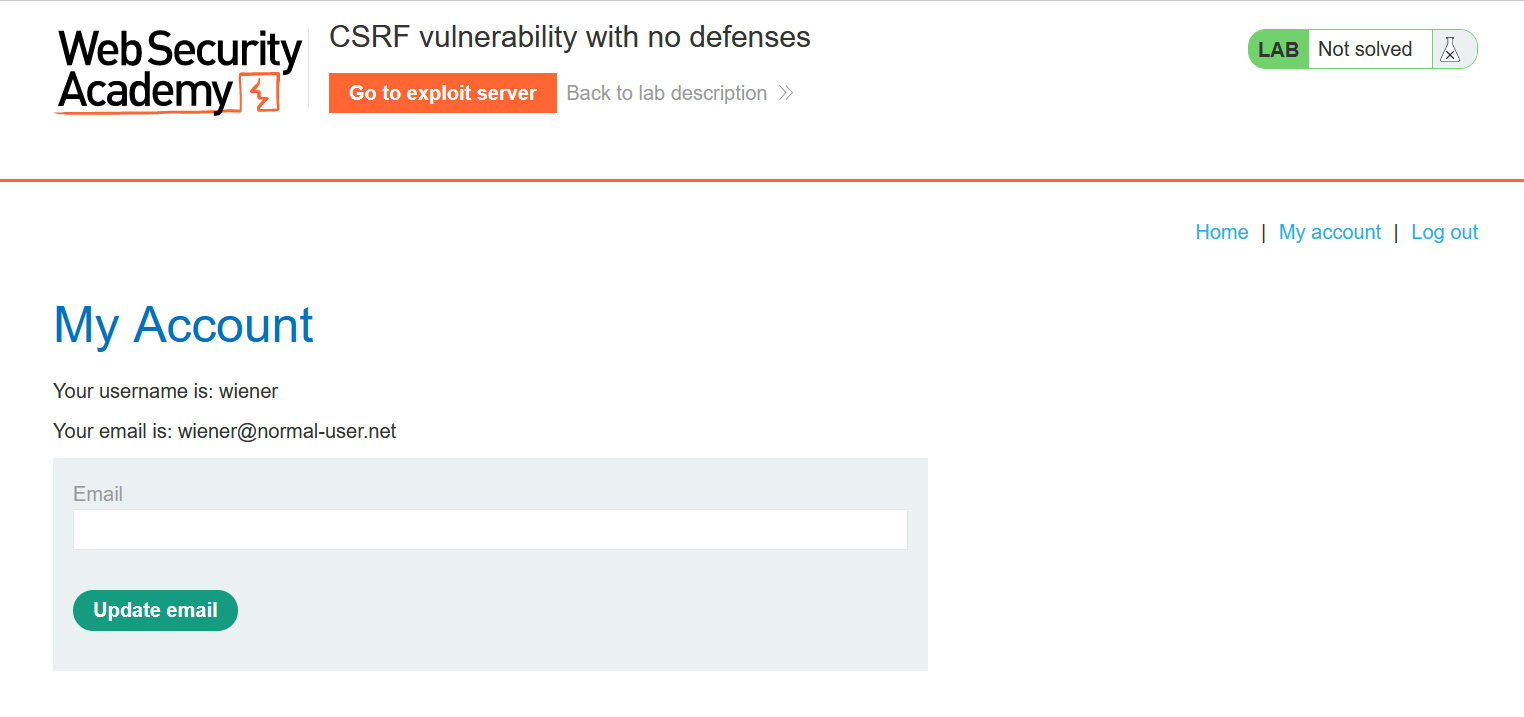Image resolution: width=1524 pixels, height=717 pixels.
Task: Focus the Email input field
Action: tap(490, 530)
